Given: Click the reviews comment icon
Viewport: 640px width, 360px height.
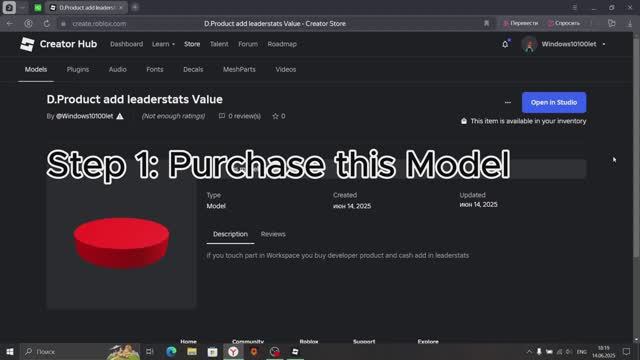Looking at the screenshot, I should [222, 116].
